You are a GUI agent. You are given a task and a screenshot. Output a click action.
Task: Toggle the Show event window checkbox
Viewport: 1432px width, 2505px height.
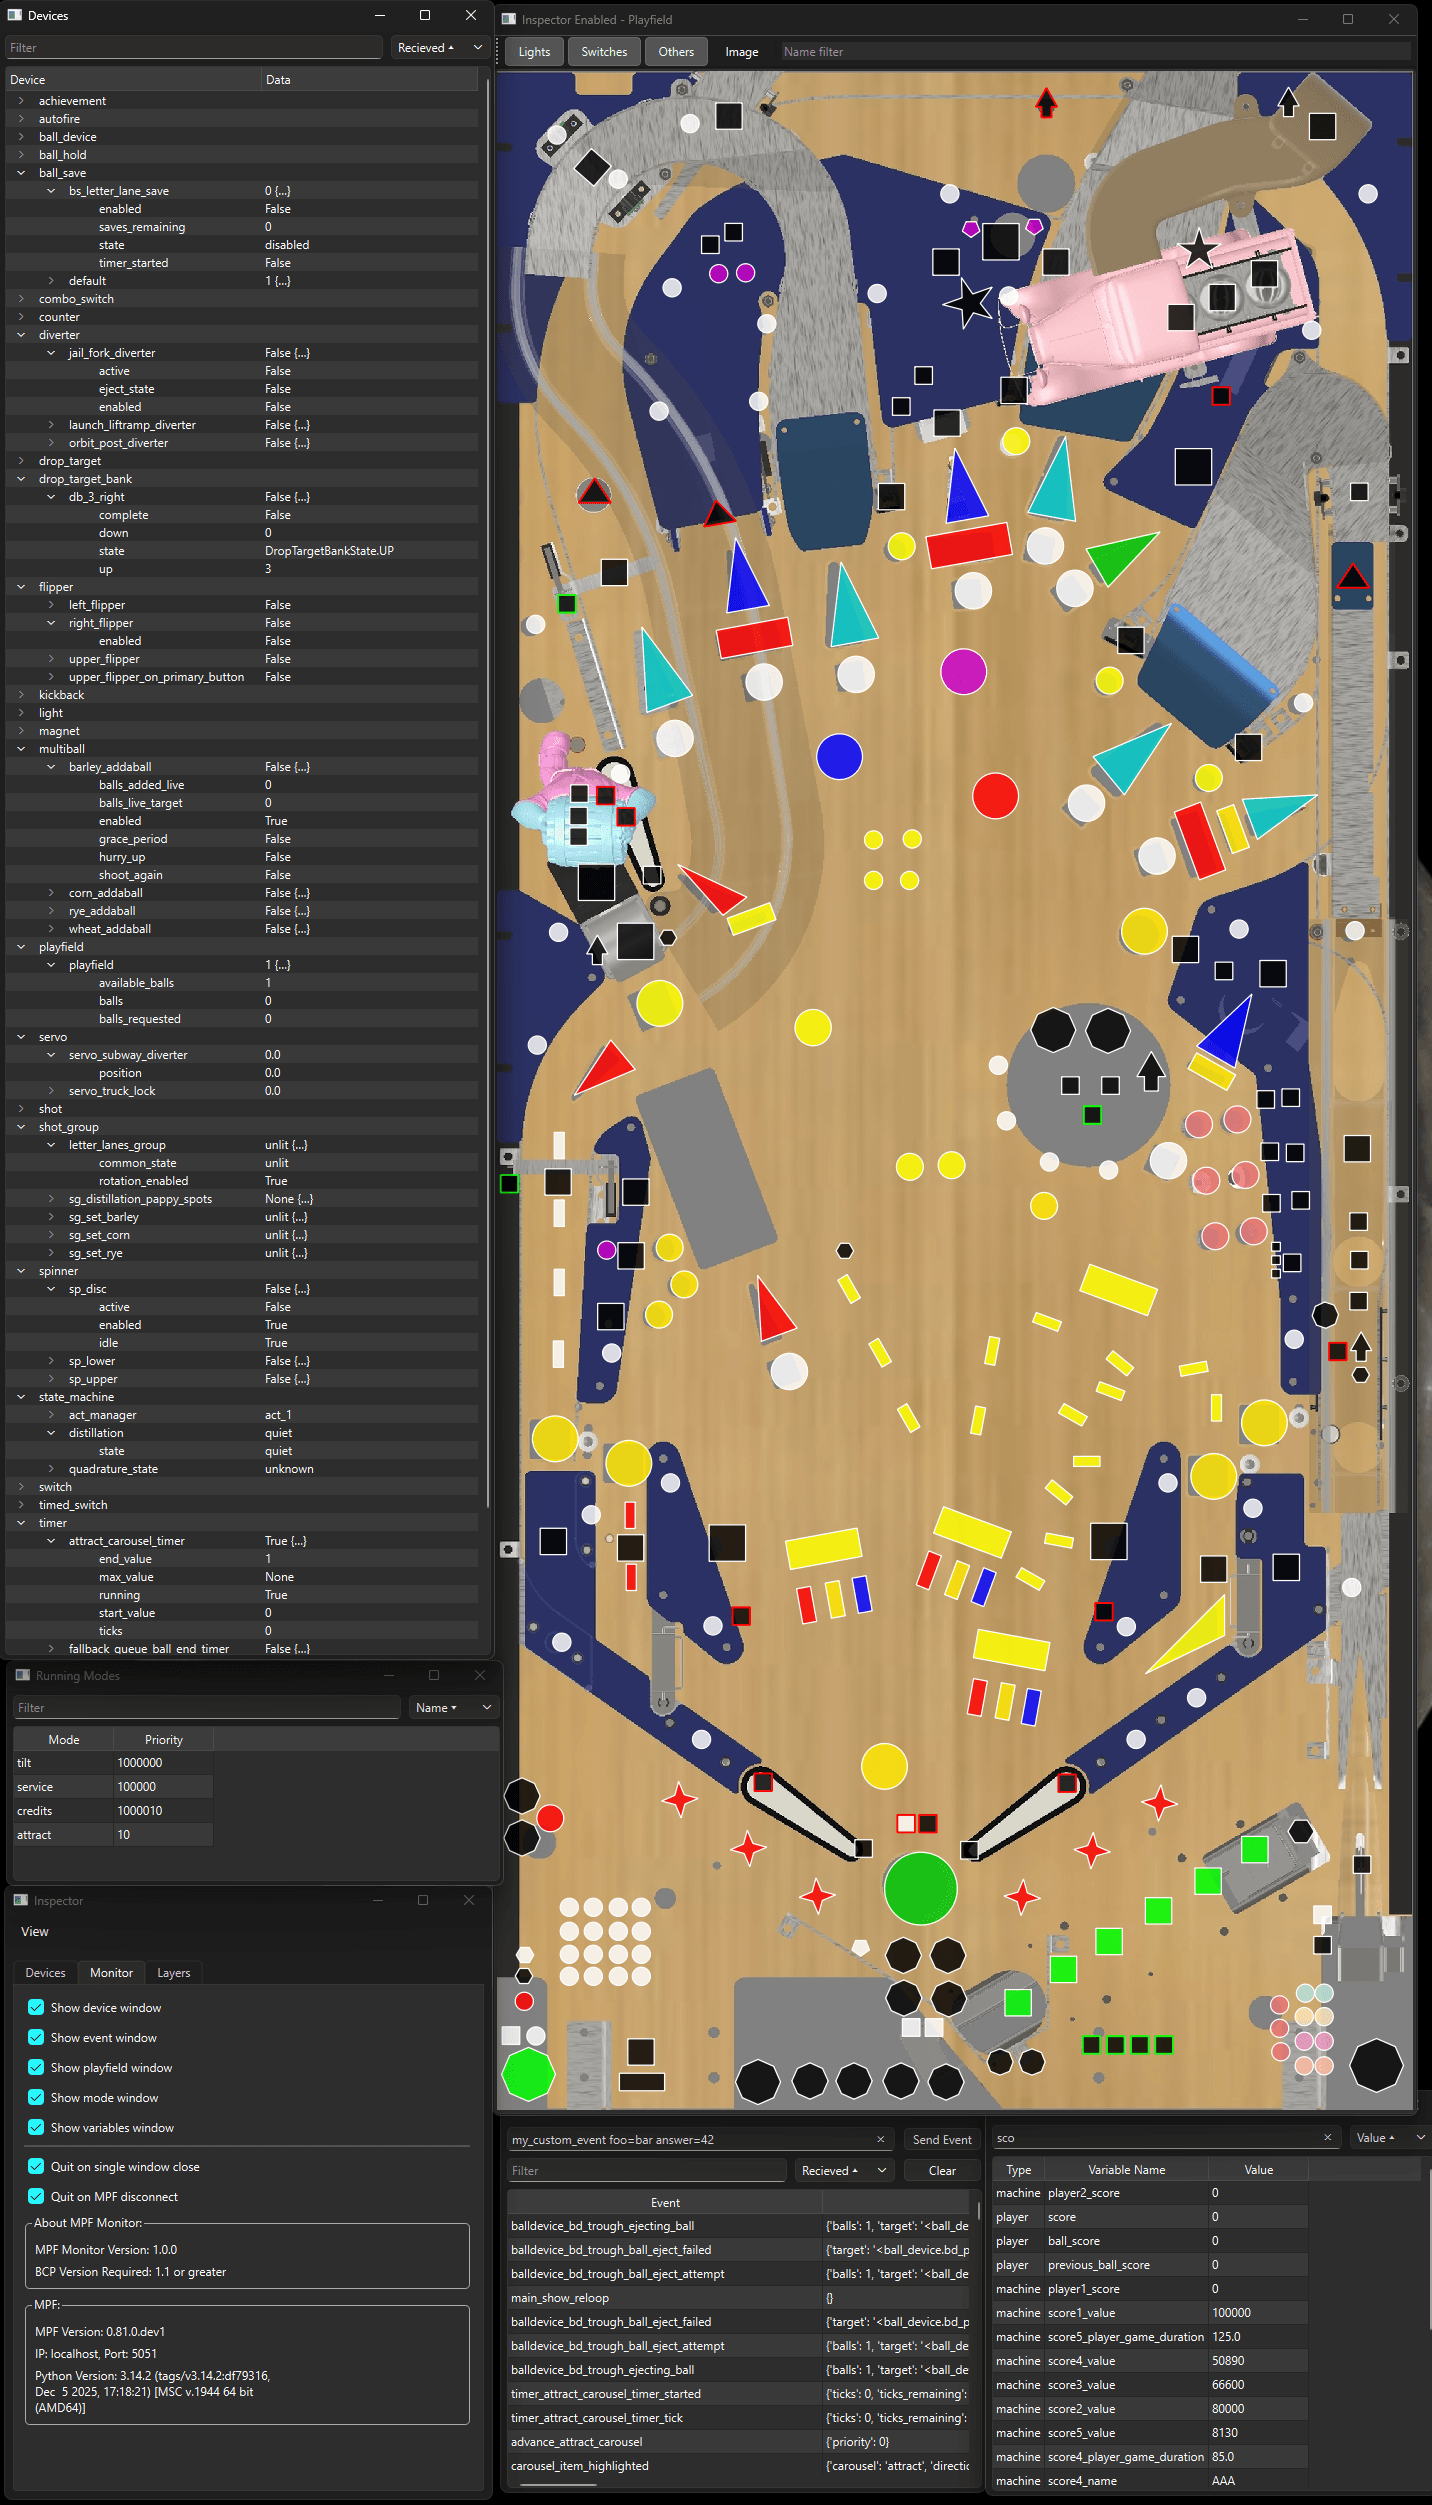pos(36,2037)
